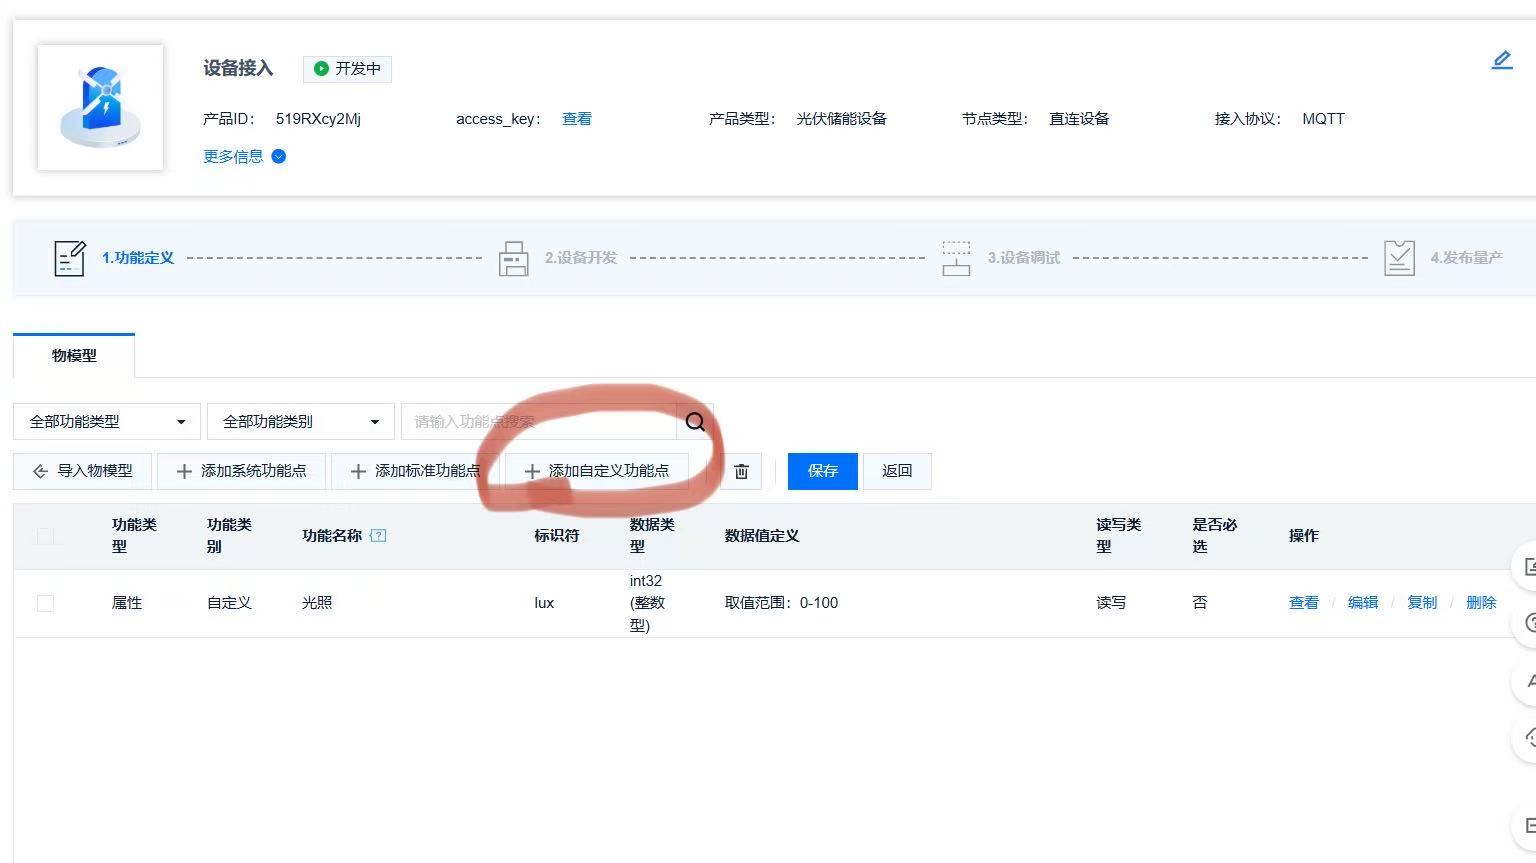This screenshot has width=1536, height=863.
Task: Click the search magnifier icon
Action: (695, 421)
